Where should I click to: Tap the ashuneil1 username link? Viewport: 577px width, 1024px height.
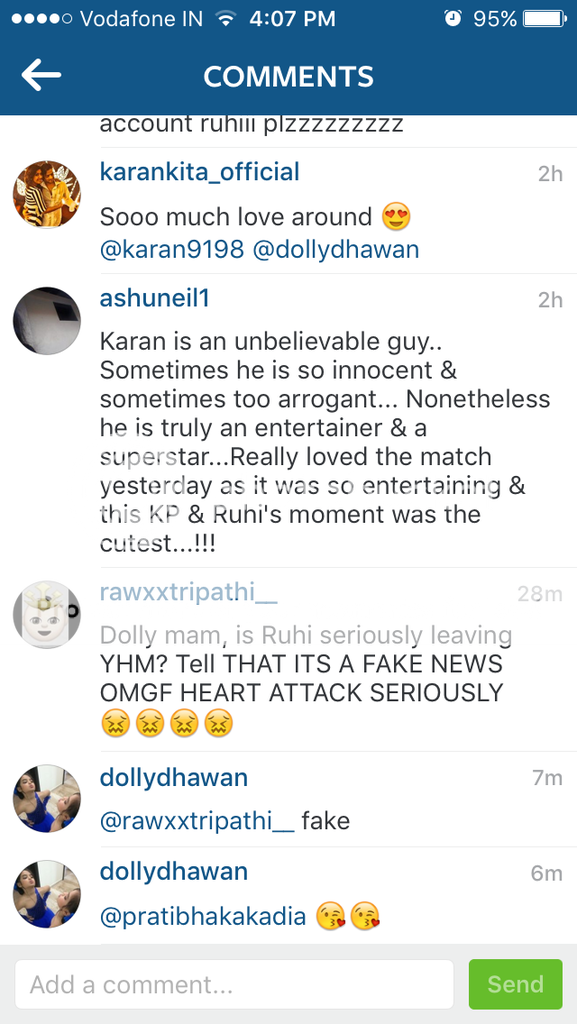[155, 298]
